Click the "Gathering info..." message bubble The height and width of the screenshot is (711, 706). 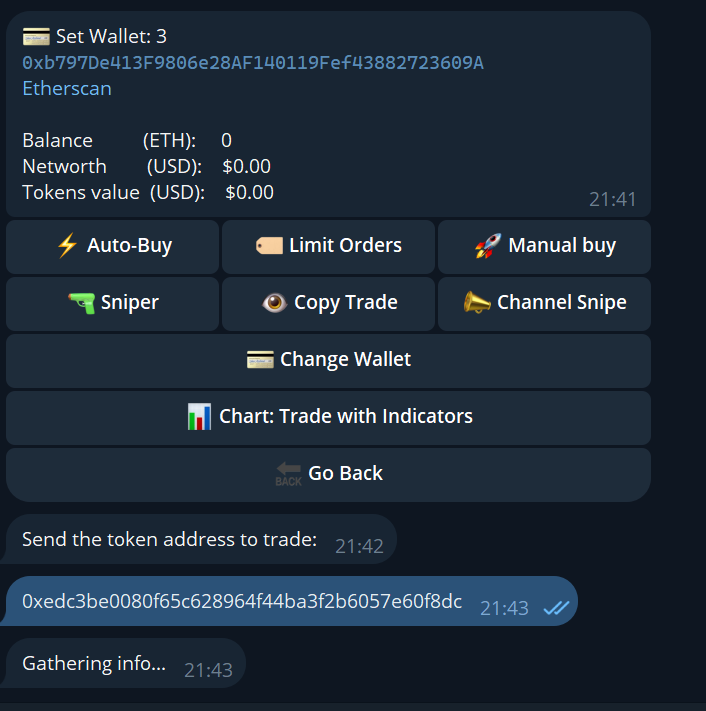tap(94, 663)
